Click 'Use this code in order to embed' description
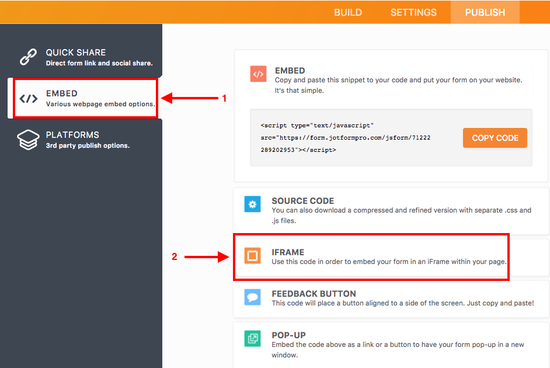This screenshot has height=368, width=550. coord(389,262)
